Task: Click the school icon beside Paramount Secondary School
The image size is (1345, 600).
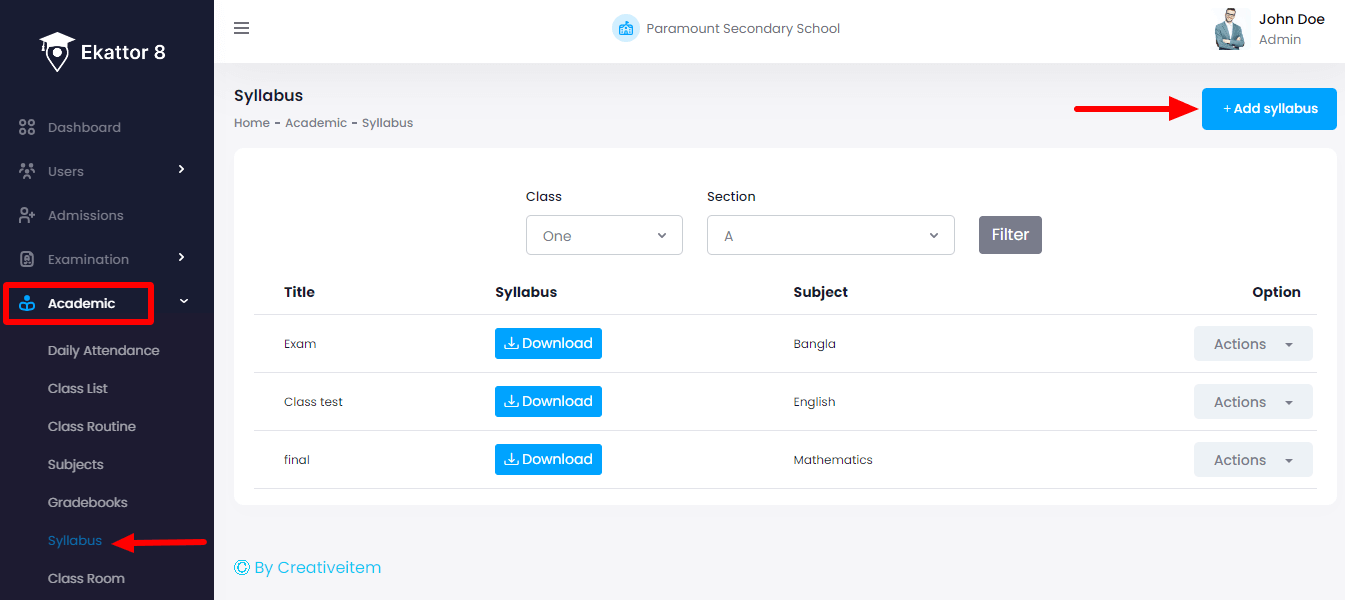Action: click(626, 28)
